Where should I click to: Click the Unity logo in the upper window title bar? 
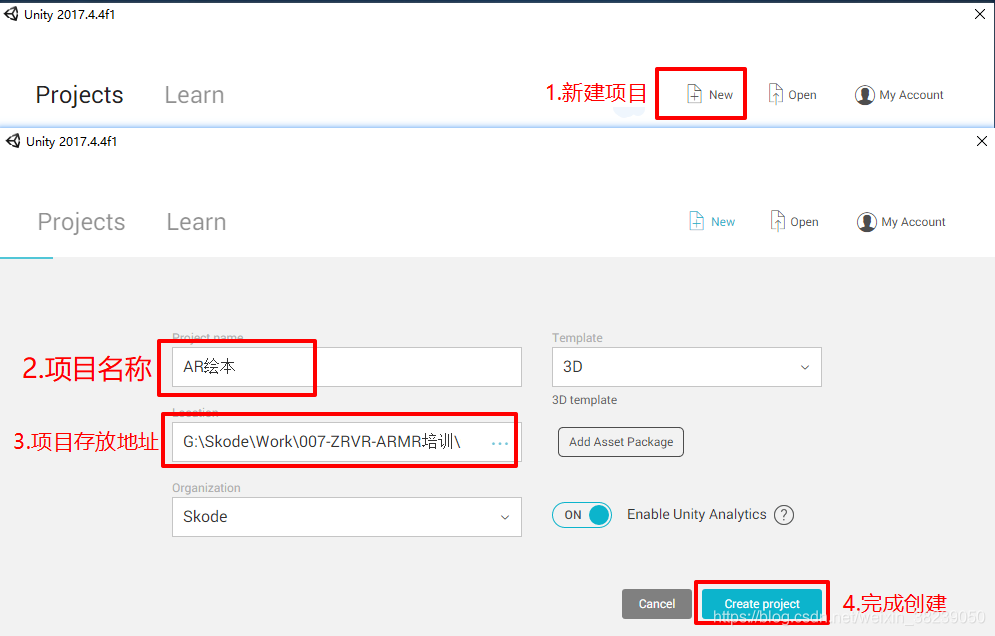pos(11,14)
